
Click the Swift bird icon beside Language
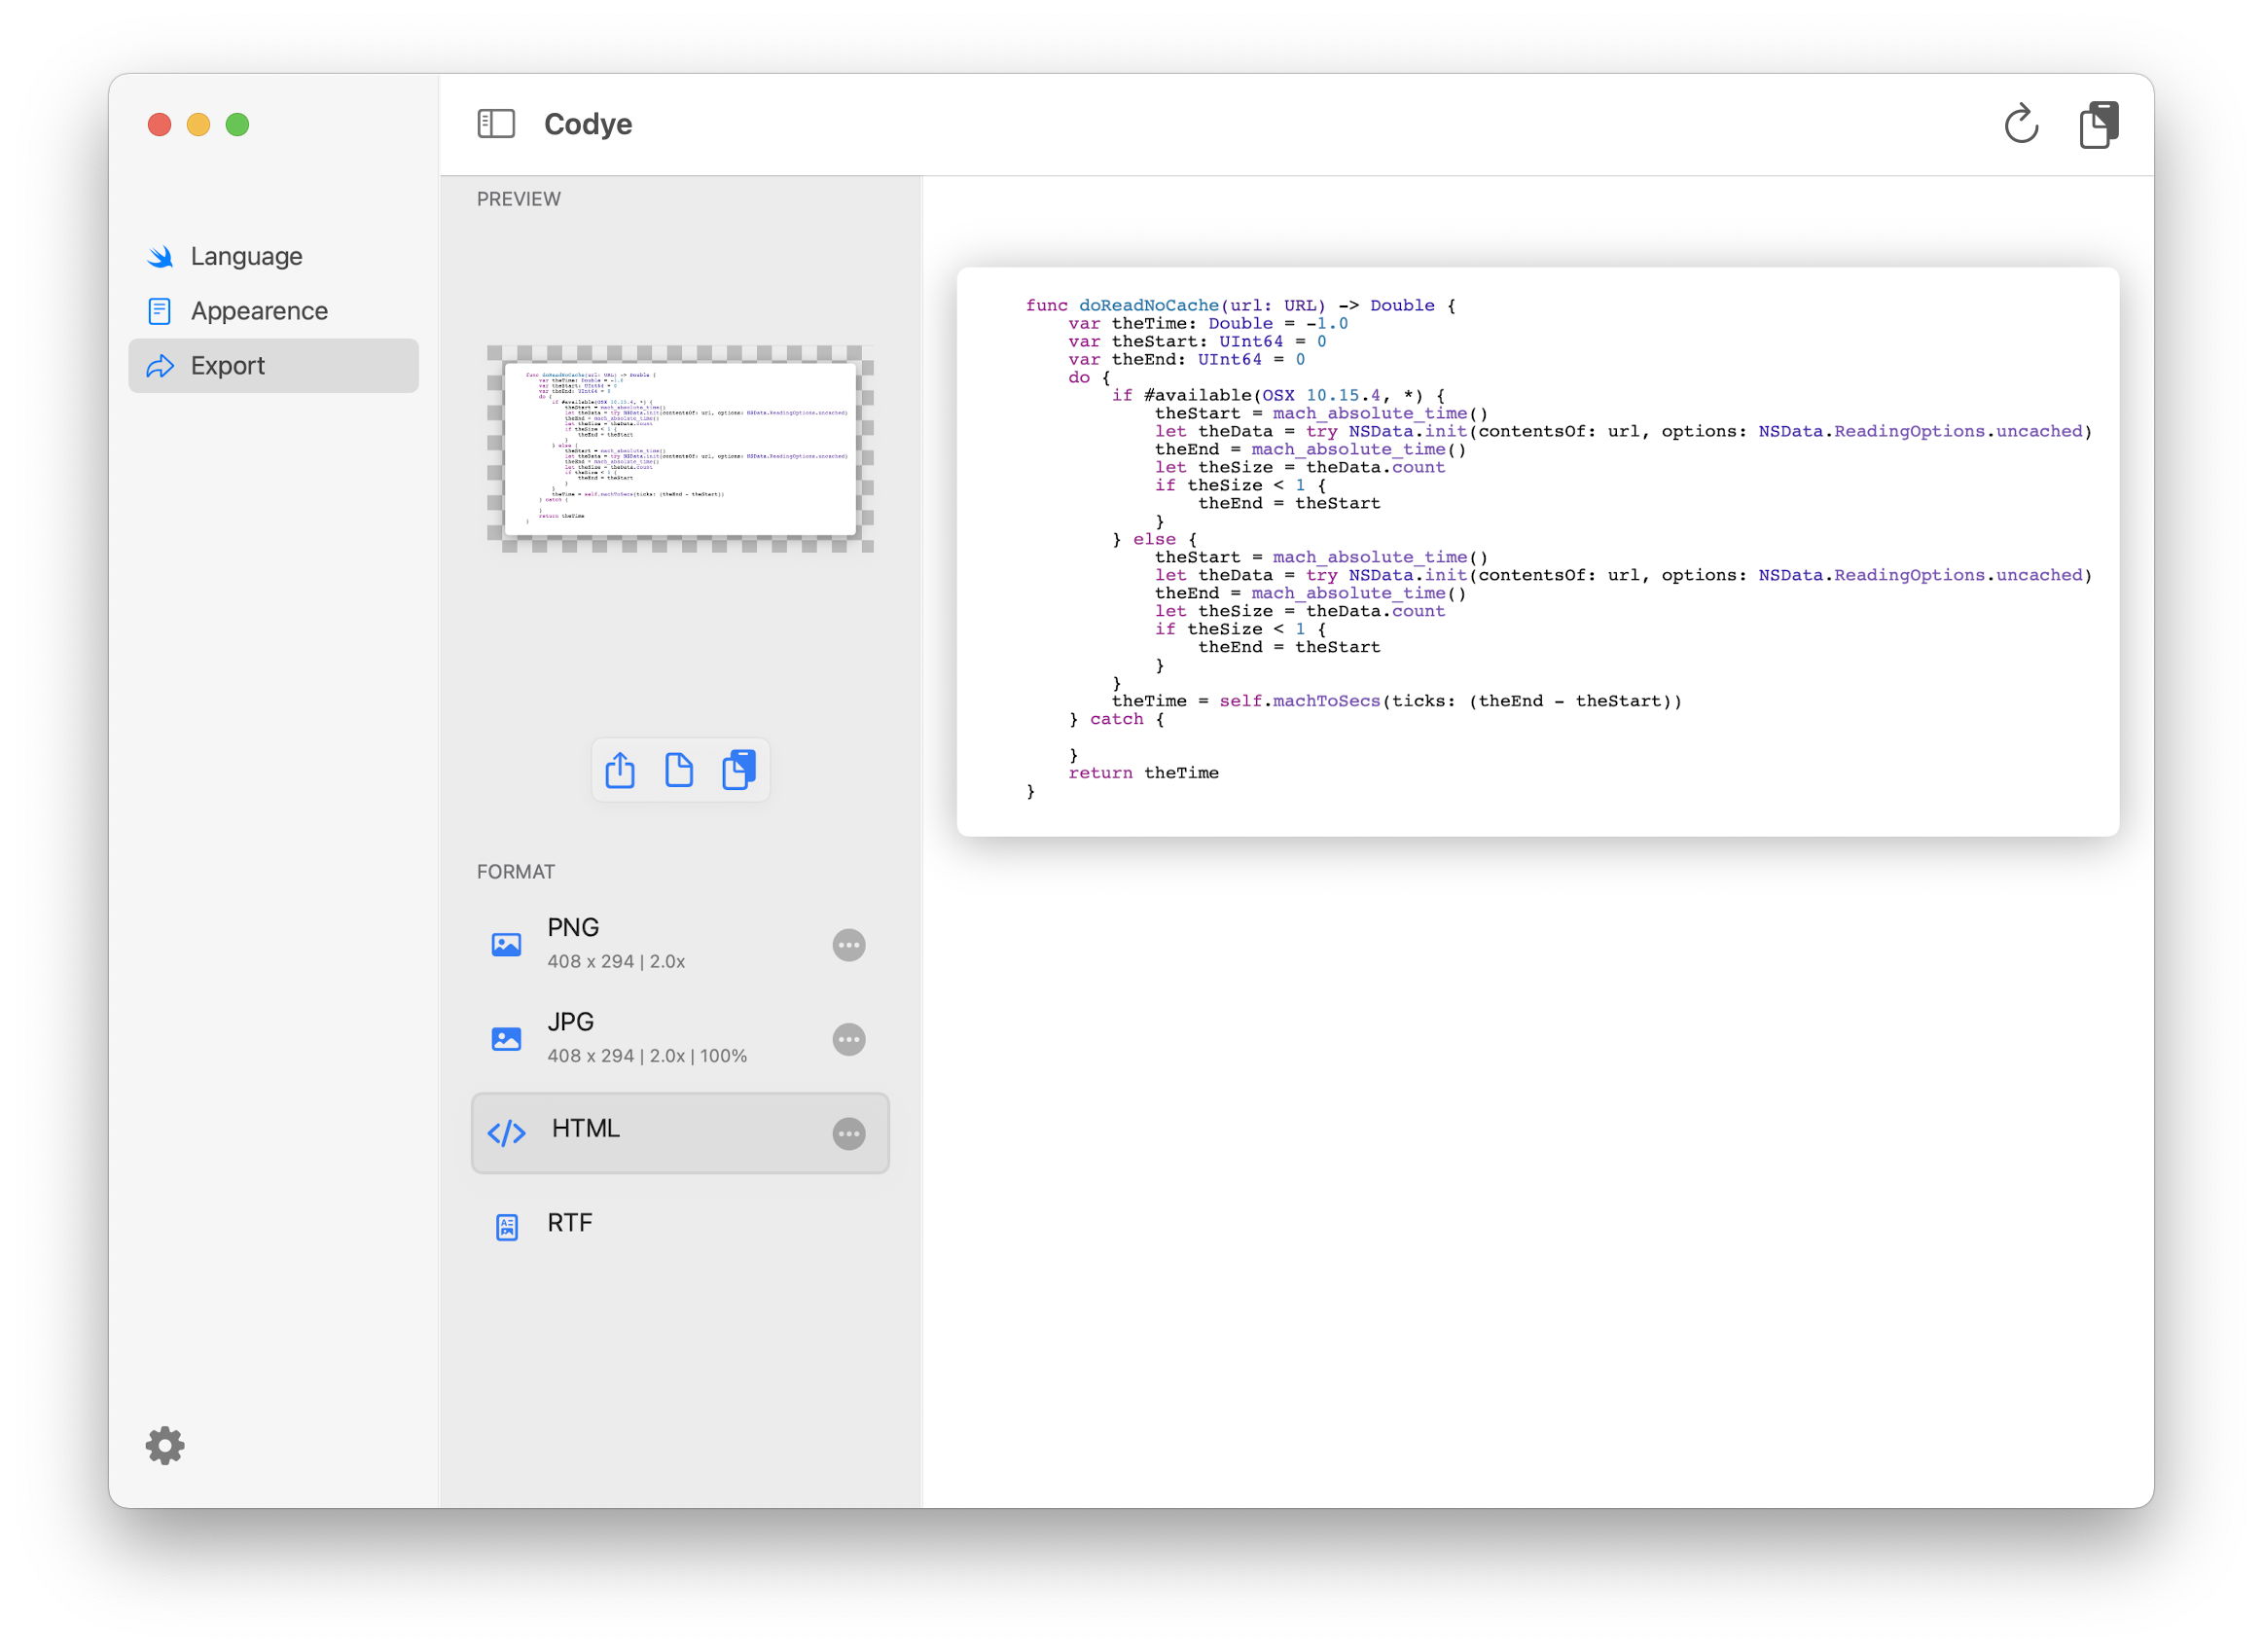(x=160, y=257)
